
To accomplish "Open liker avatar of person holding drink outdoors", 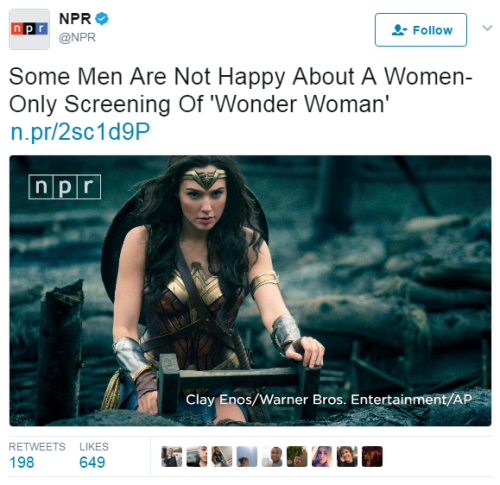I will (x=172, y=456).
